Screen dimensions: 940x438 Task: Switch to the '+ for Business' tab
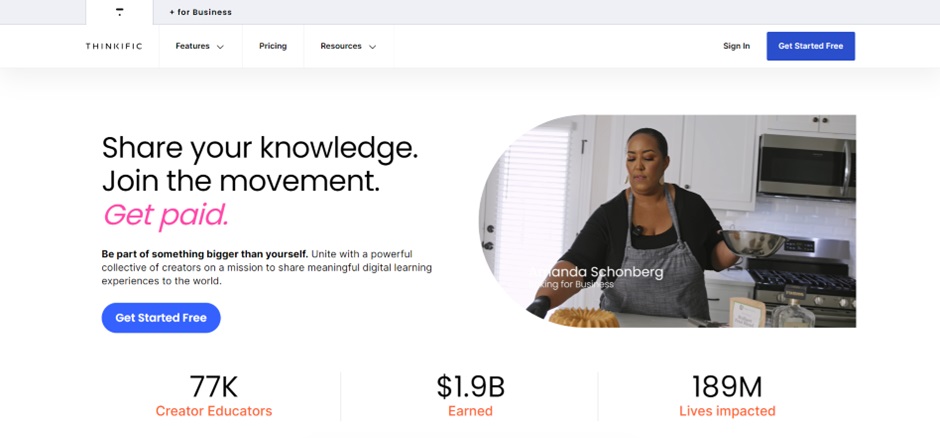coord(200,12)
